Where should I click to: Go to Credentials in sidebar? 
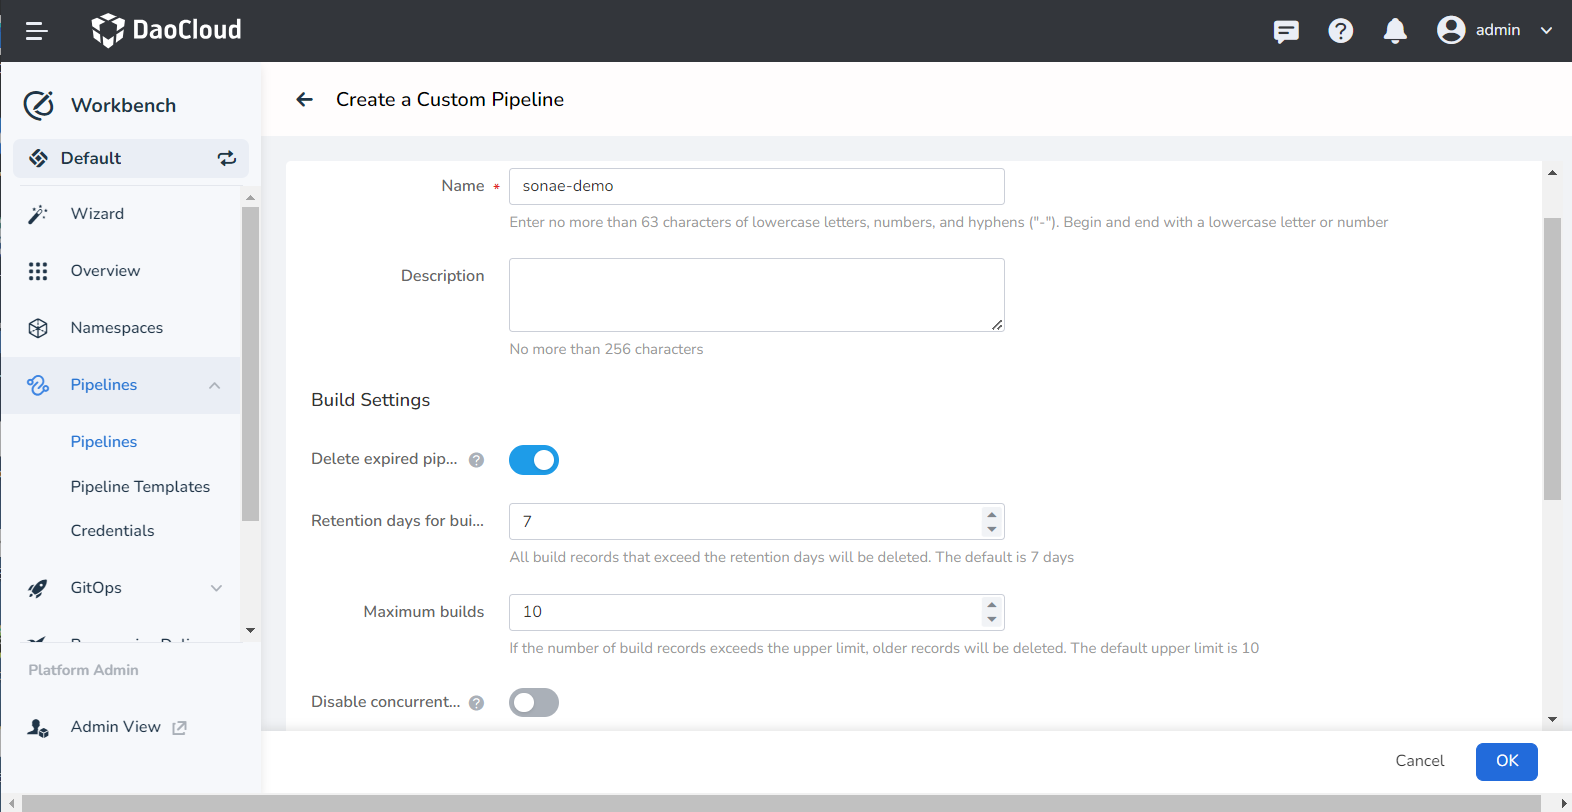click(x=112, y=531)
